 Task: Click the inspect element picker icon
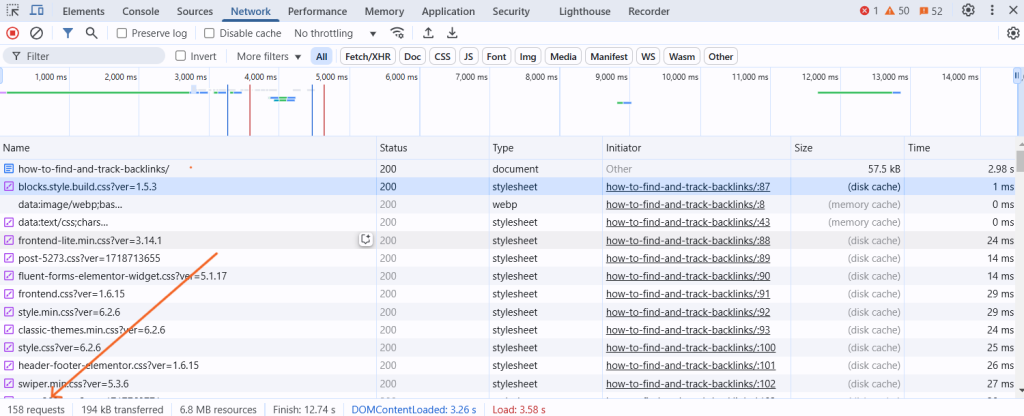pyautogui.click(x=13, y=11)
